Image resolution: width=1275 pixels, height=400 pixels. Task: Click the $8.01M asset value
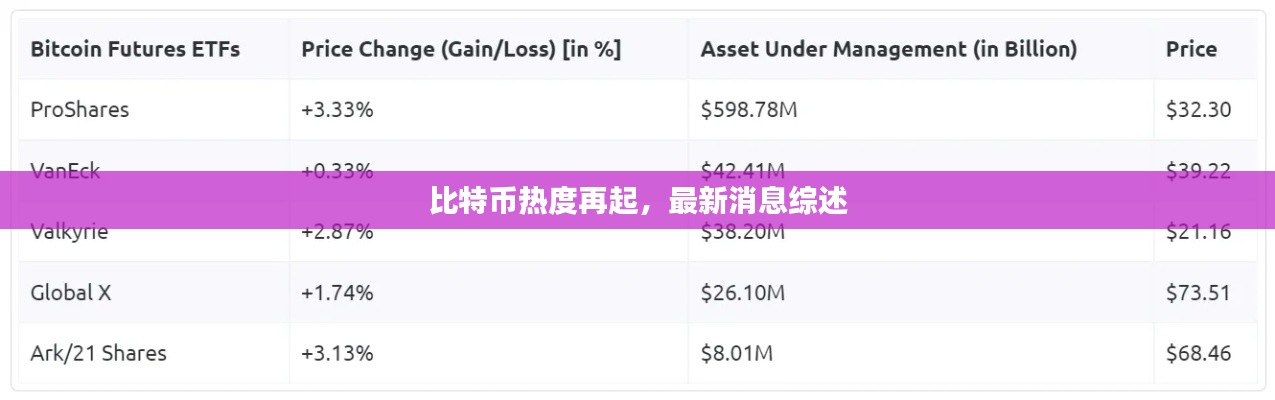(x=736, y=353)
